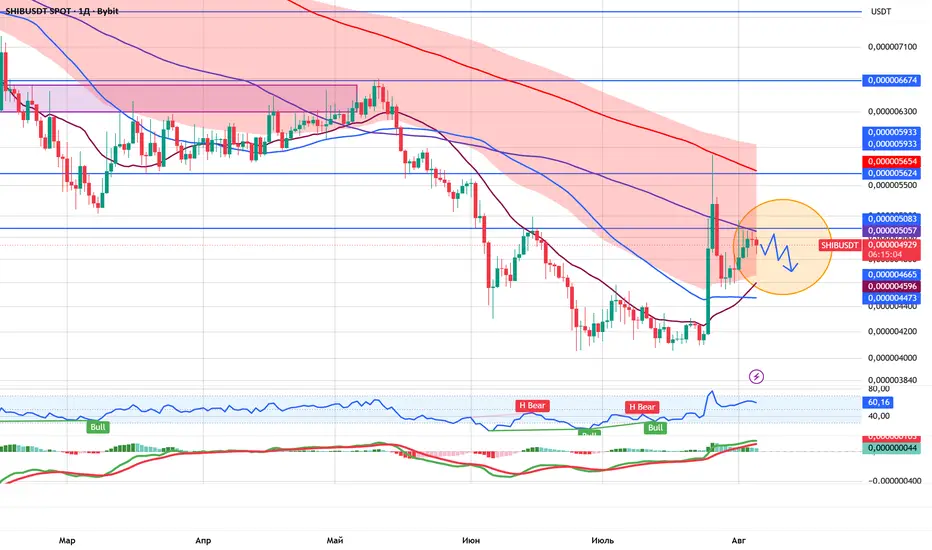Click the red 0,000005654 moving average label

click(891, 162)
